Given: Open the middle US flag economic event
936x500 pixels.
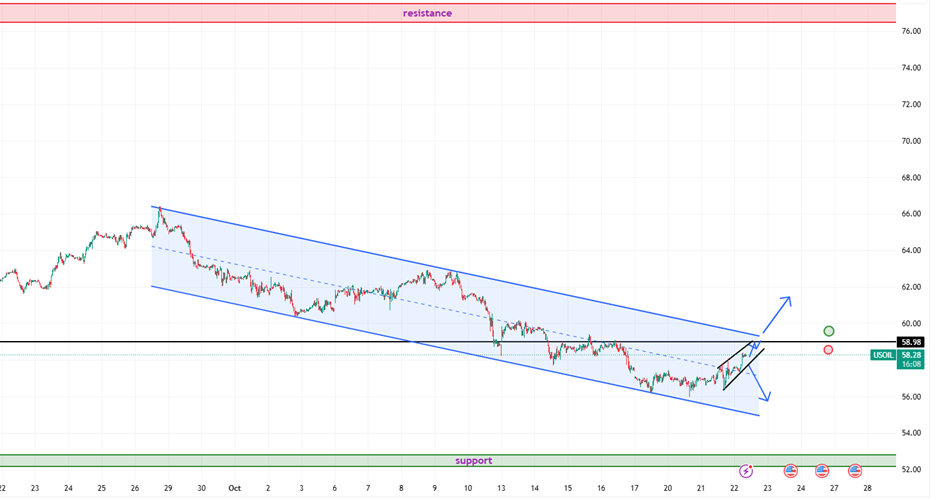Looking at the screenshot, I should pyautogui.click(x=822, y=470).
